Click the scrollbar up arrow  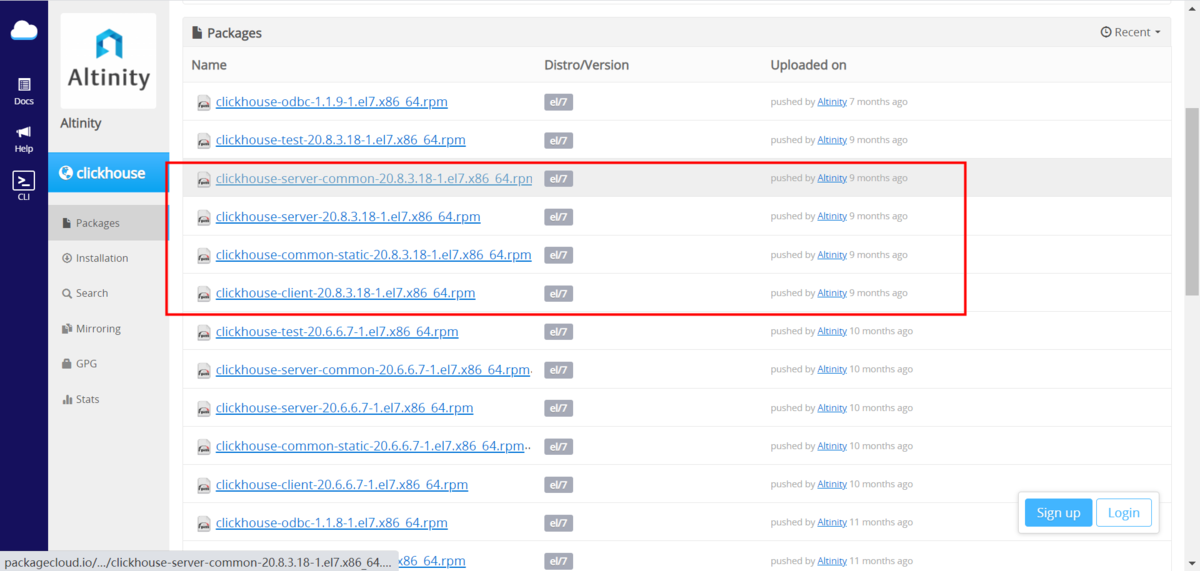click(x=1191, y=8)
